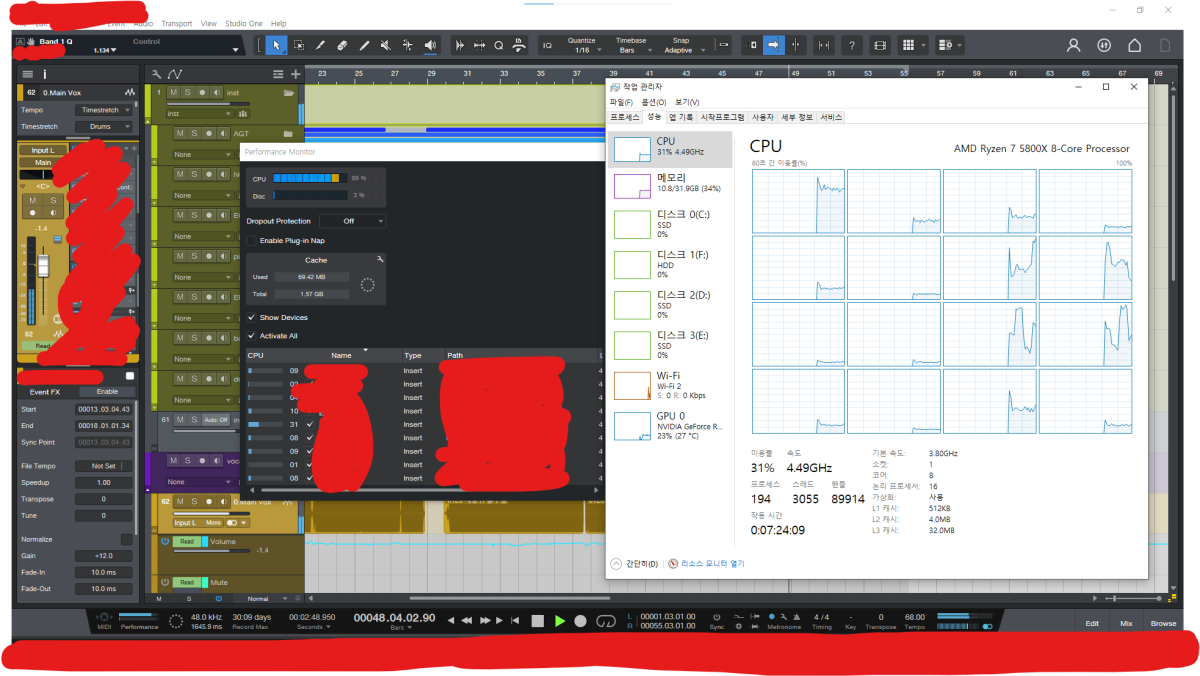Viewport: 1200px width, 676px height.
Task: Stop the transport
Action: tap(537, 621)
